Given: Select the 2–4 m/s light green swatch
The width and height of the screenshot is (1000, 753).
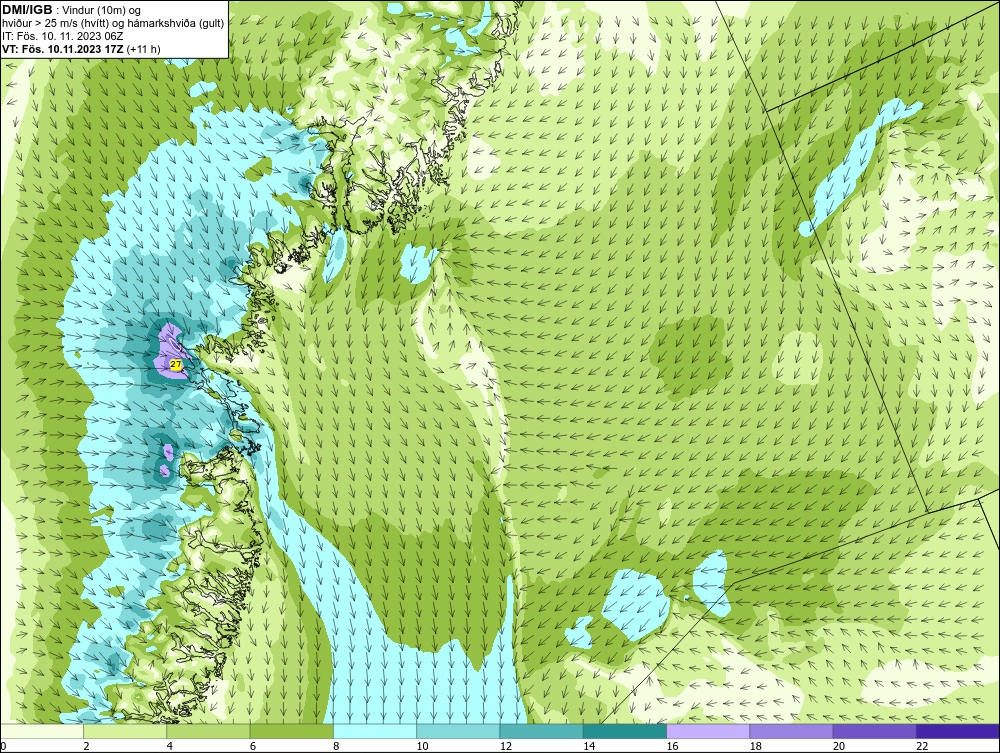Looking at the screenshot, I should pyautogui.click(x=125, y=731).
